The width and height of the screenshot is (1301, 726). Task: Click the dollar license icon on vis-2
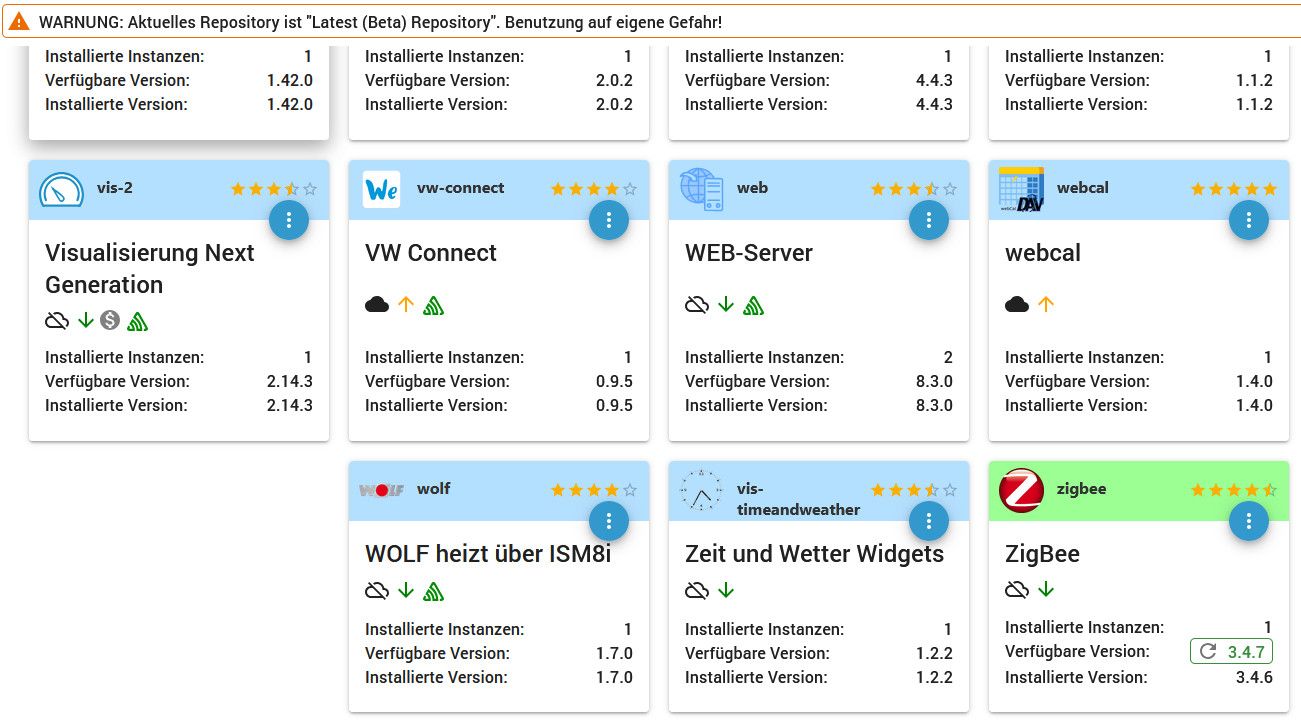[110, 320]
